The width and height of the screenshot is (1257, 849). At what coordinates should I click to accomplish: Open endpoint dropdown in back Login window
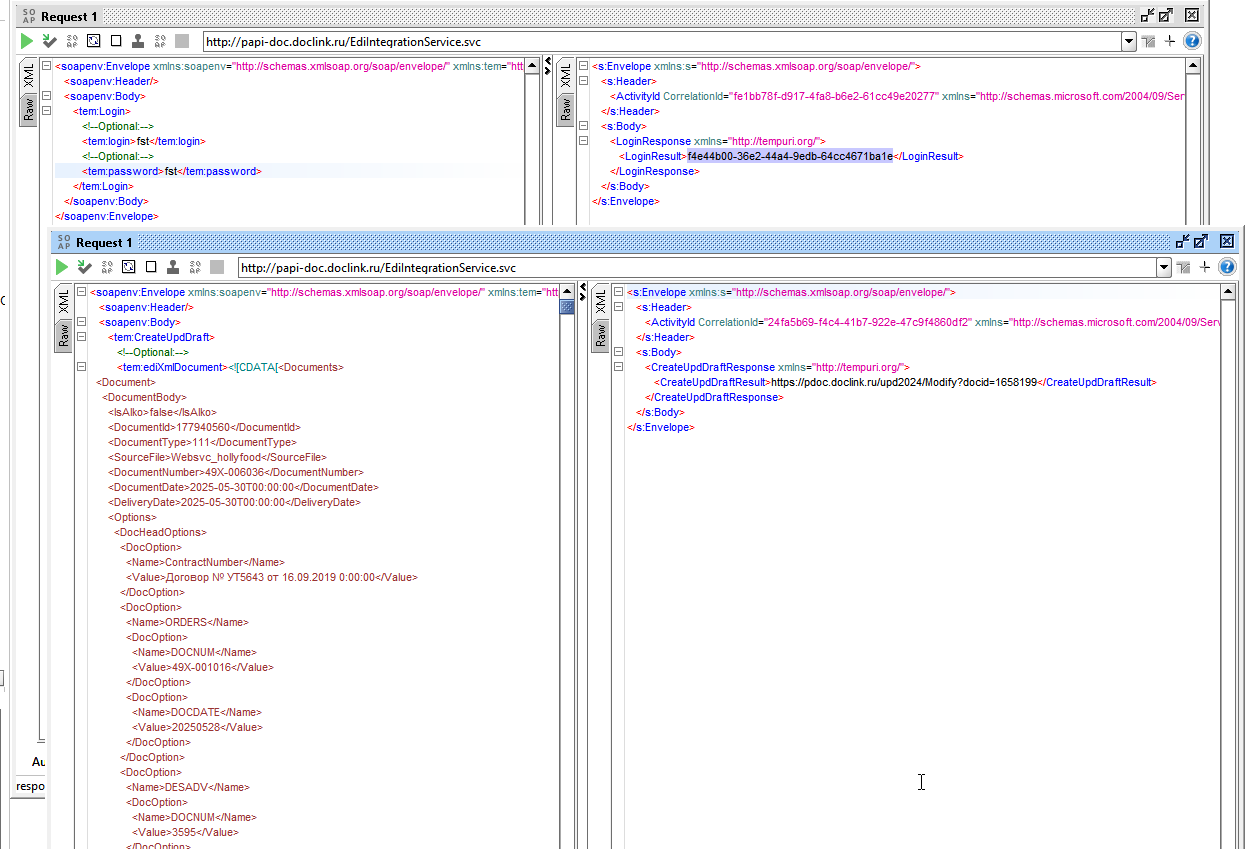point(1129,41)
